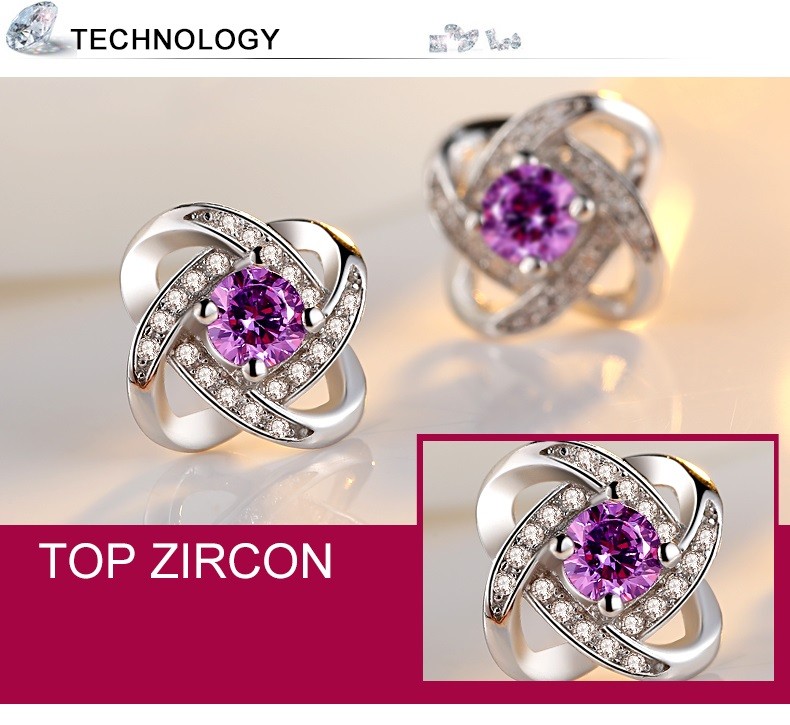Click the framed close-up earring thumbnail
Screen dimensions: 790x725
[x=598, y=560]
